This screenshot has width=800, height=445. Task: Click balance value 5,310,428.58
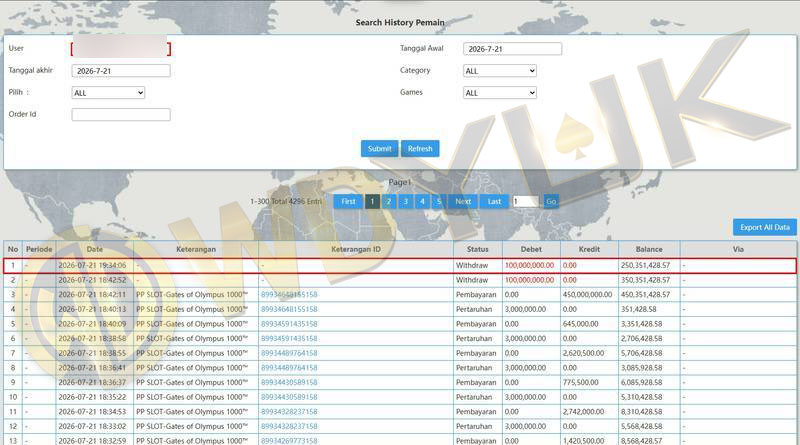641,397
